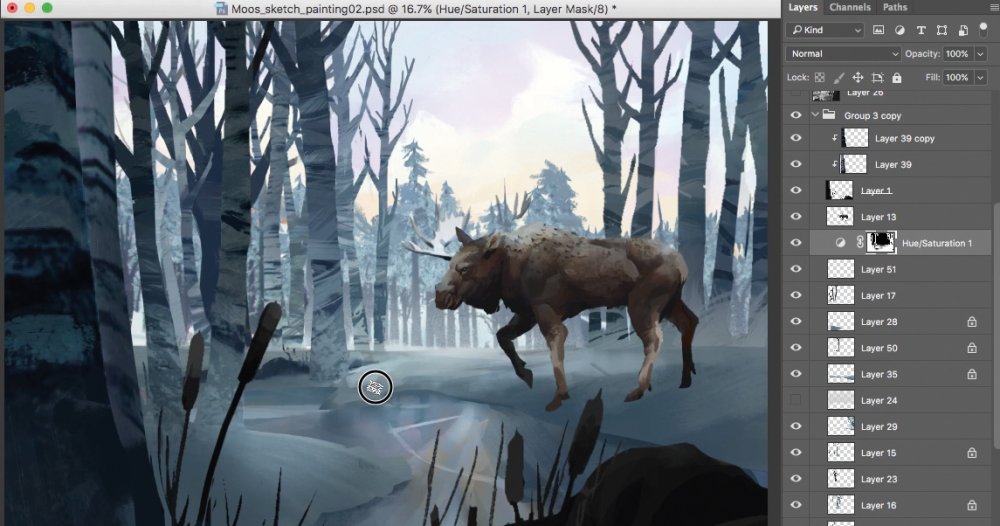Click the Fill value field
Image resolution: width=1000 pixels, height=526 pixels.
click(x=957, y=77)
